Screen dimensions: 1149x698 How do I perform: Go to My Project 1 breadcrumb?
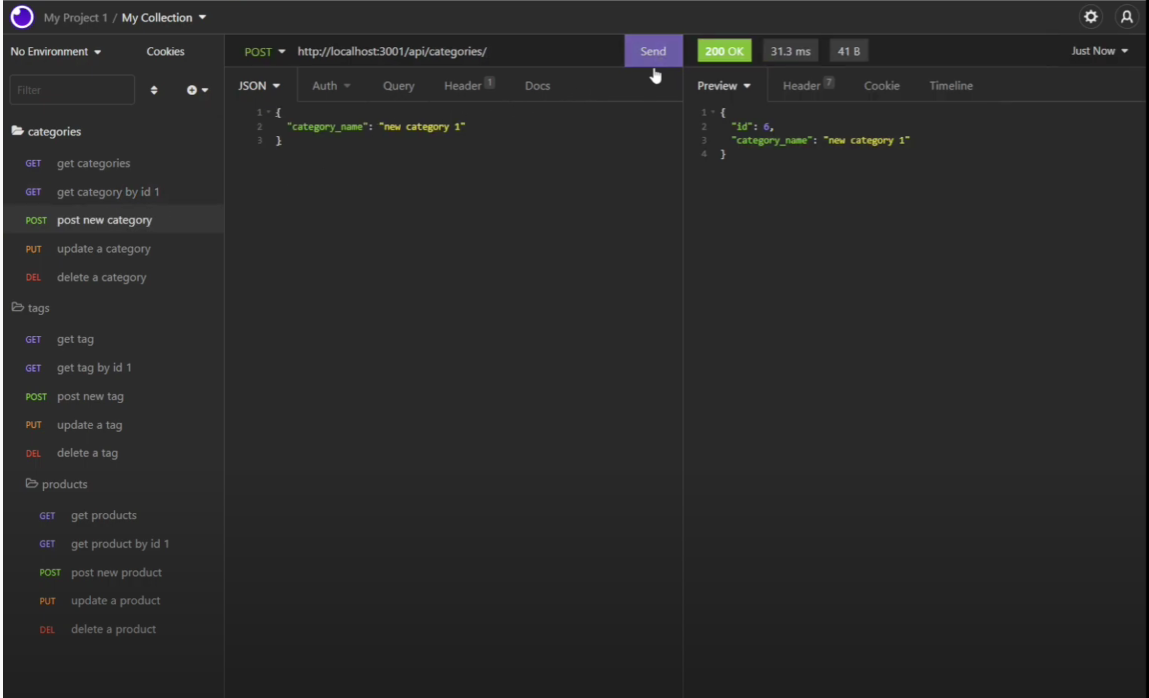[x=75, y=18]
